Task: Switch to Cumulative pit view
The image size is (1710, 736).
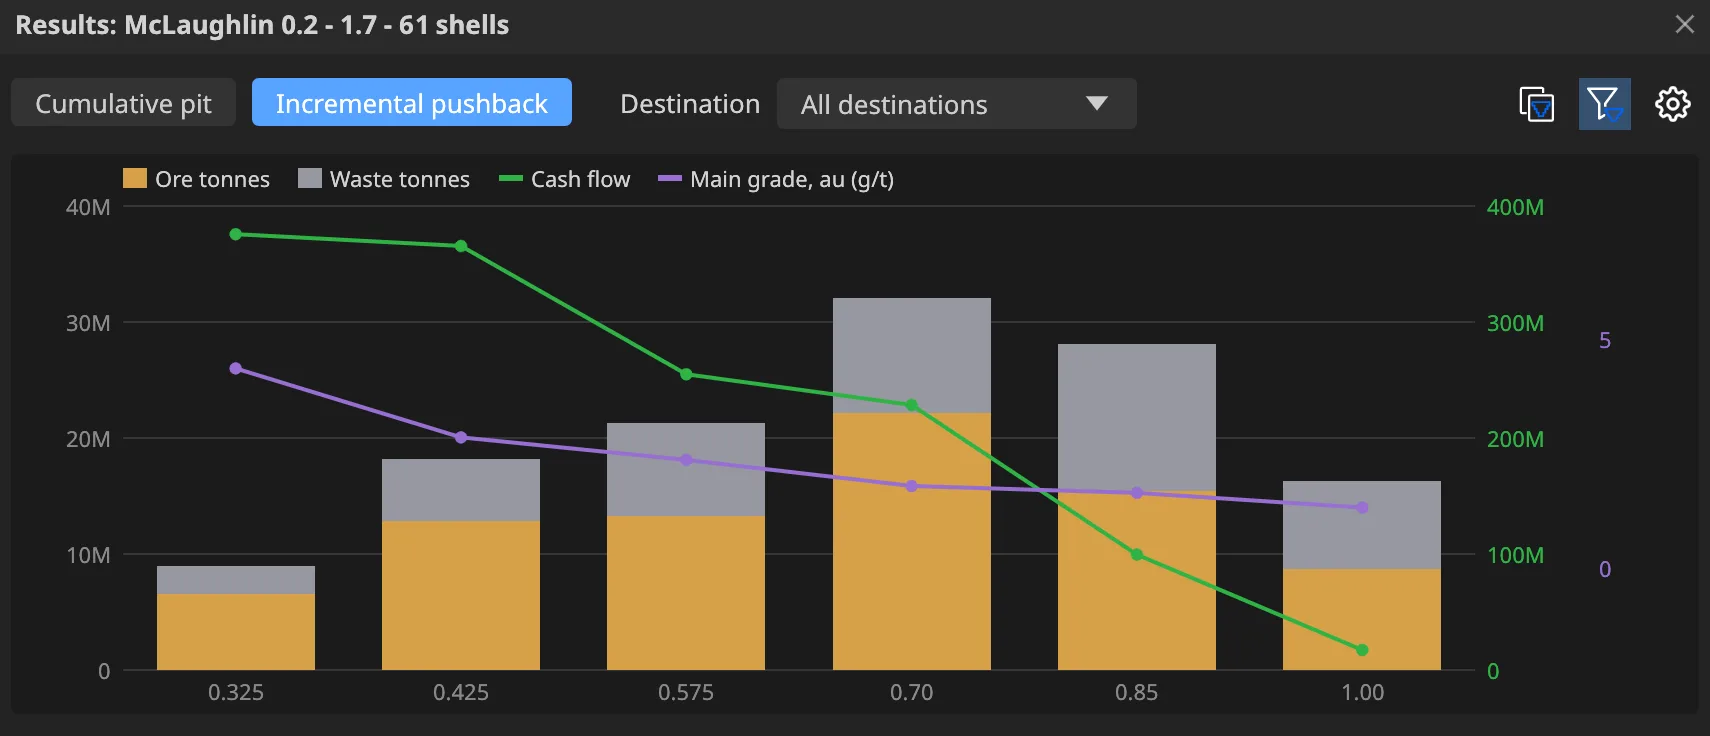Action: pyautogui.click(x=123, y=103)
